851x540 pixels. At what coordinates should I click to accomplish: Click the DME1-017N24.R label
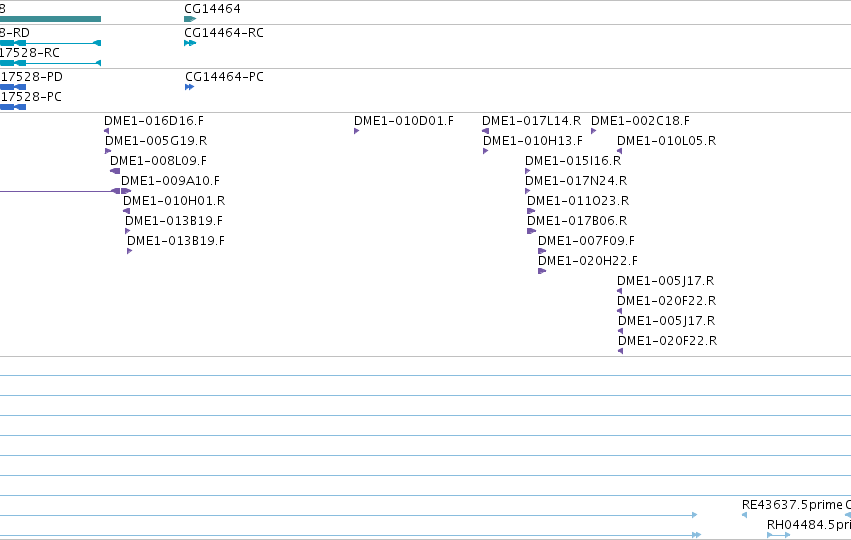pyautogui.click(x=576, y=181)
